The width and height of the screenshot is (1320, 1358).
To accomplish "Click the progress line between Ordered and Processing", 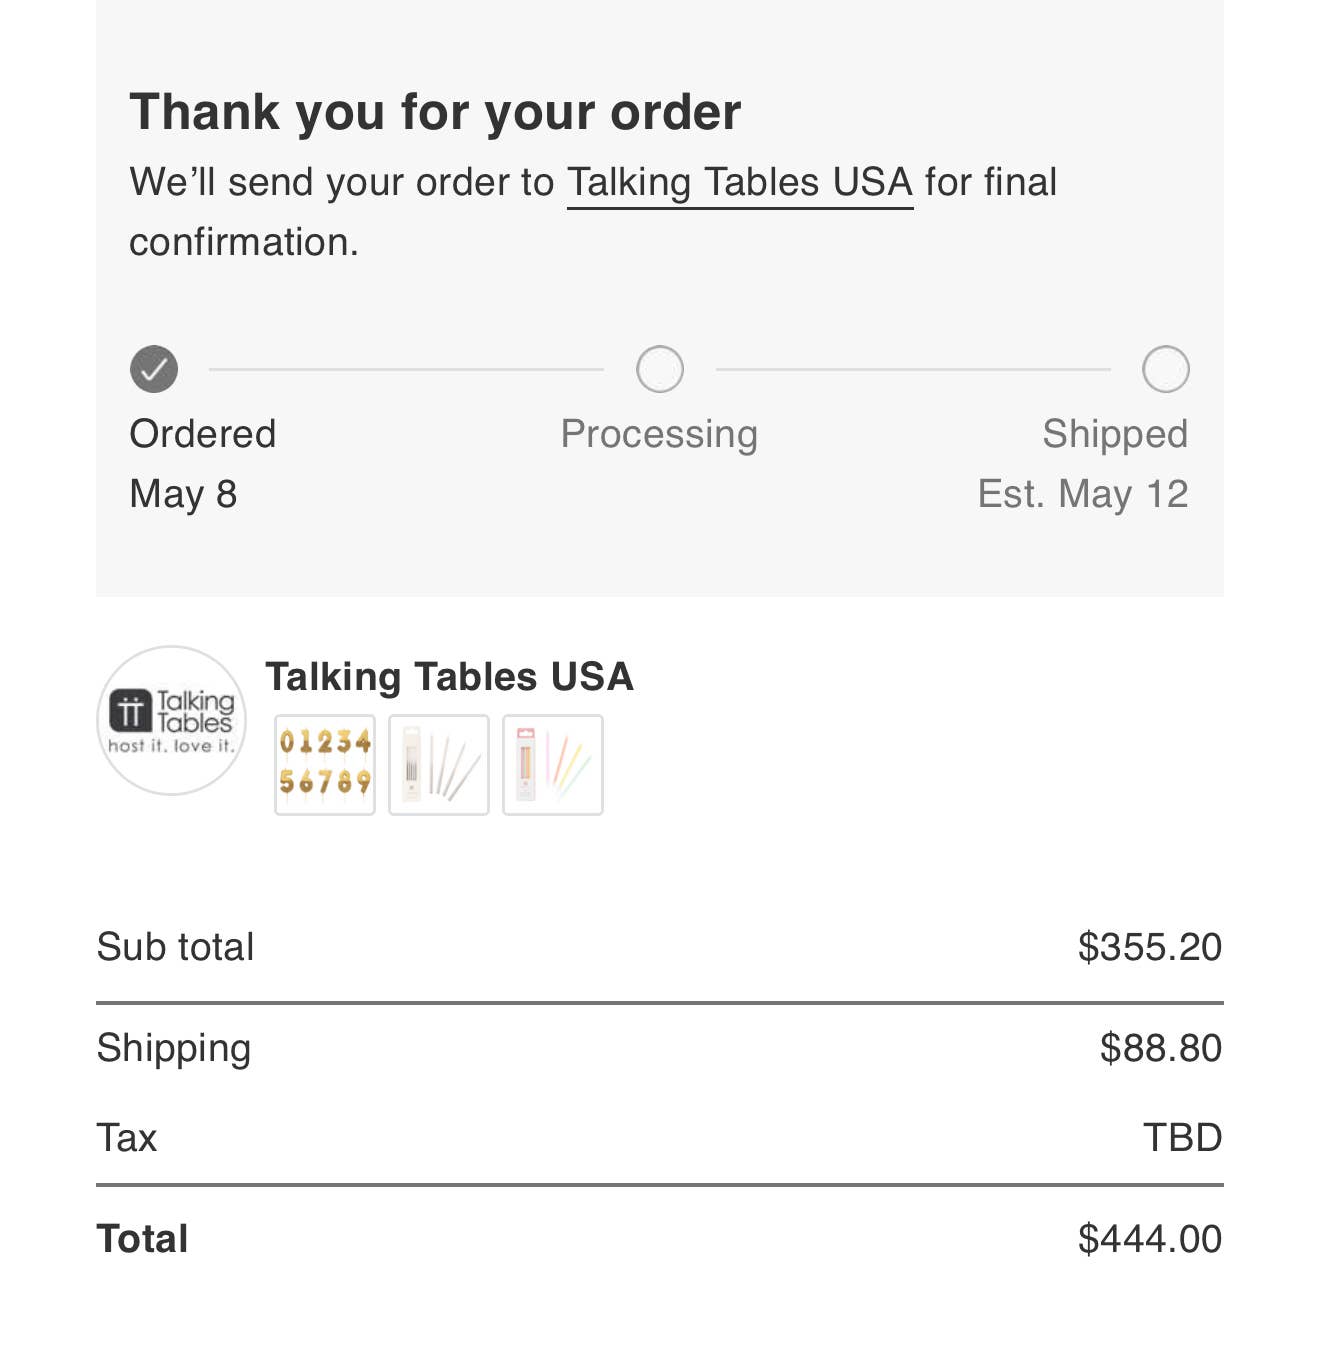I will (x=406, y=369).
